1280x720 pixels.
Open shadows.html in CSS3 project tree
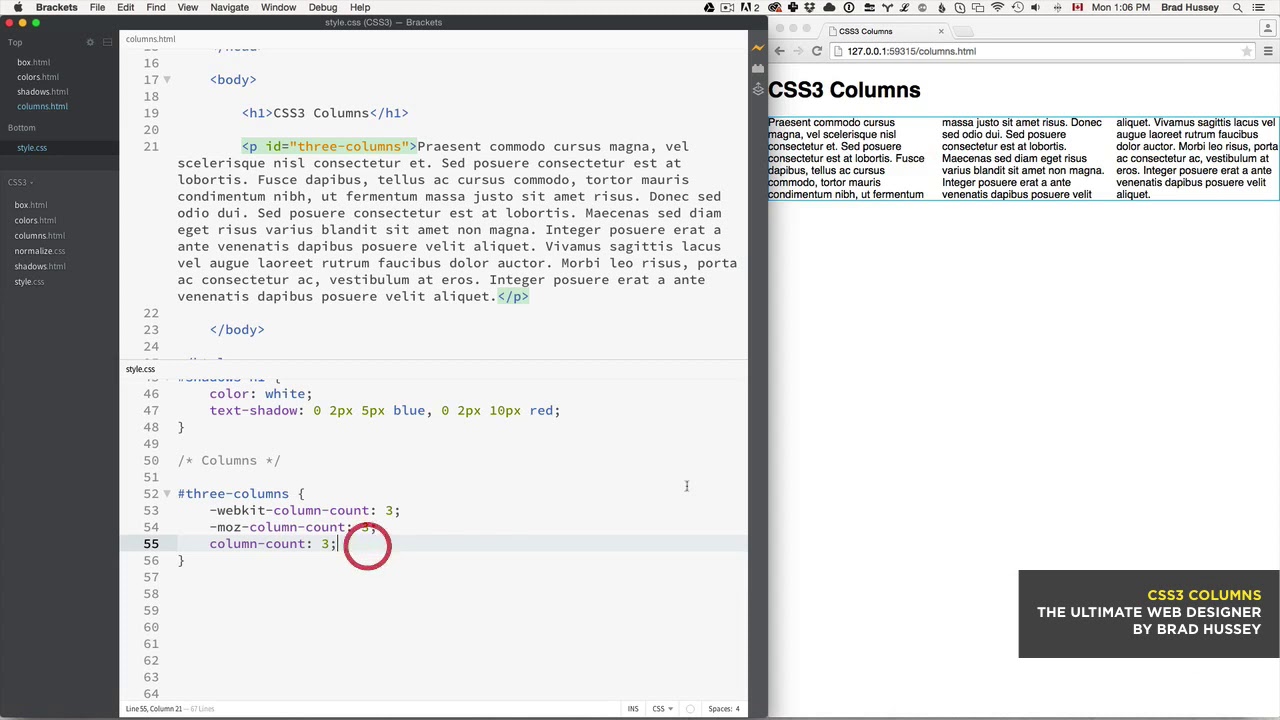click(x=40, y=266)
